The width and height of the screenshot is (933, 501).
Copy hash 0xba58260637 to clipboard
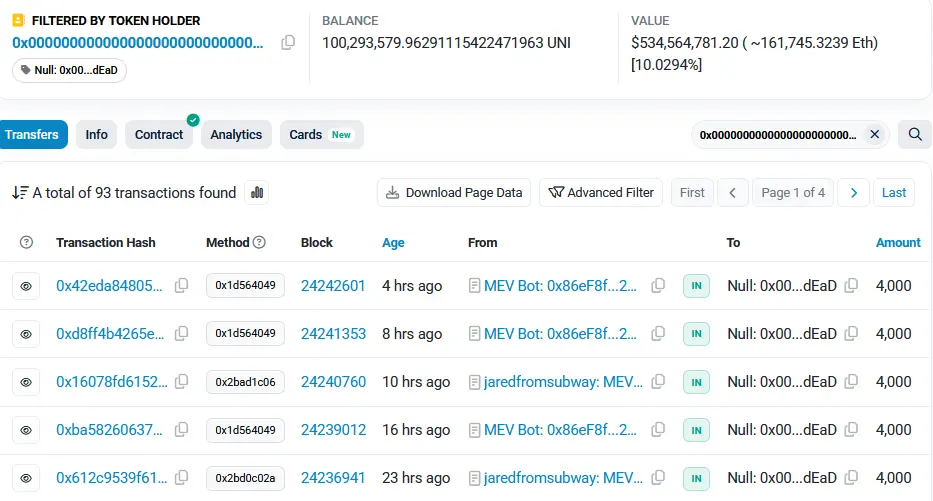[181, 430]
